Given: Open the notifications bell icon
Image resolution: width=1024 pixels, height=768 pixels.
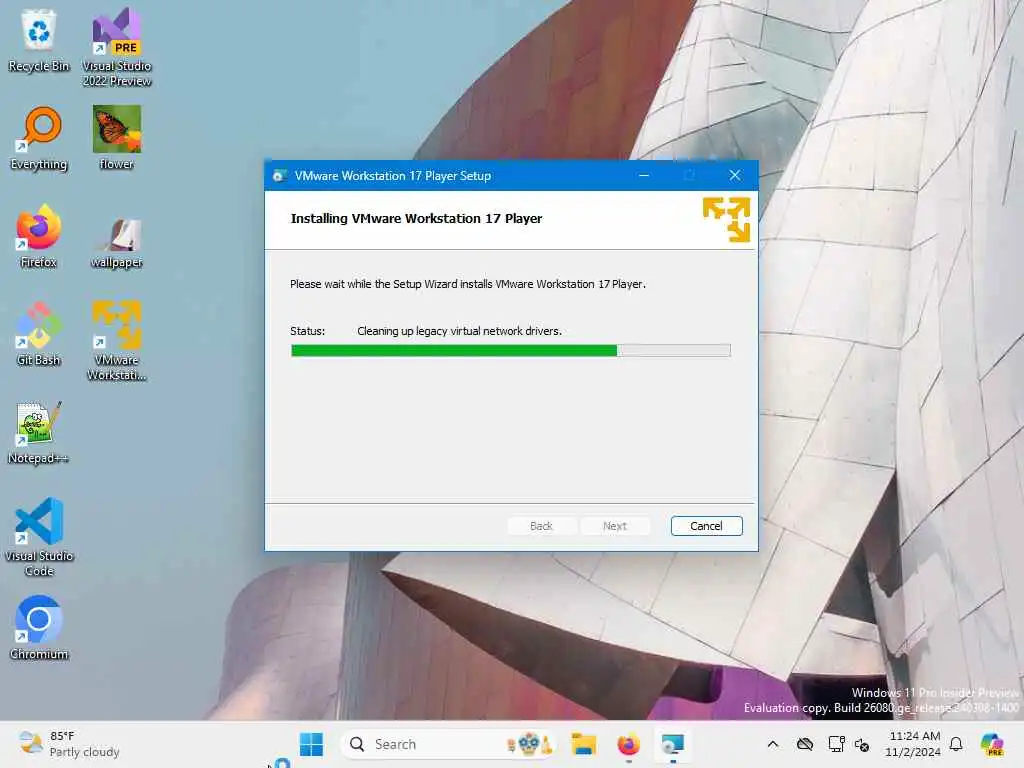Looking at the screenshot, I should tap(956, 744).
